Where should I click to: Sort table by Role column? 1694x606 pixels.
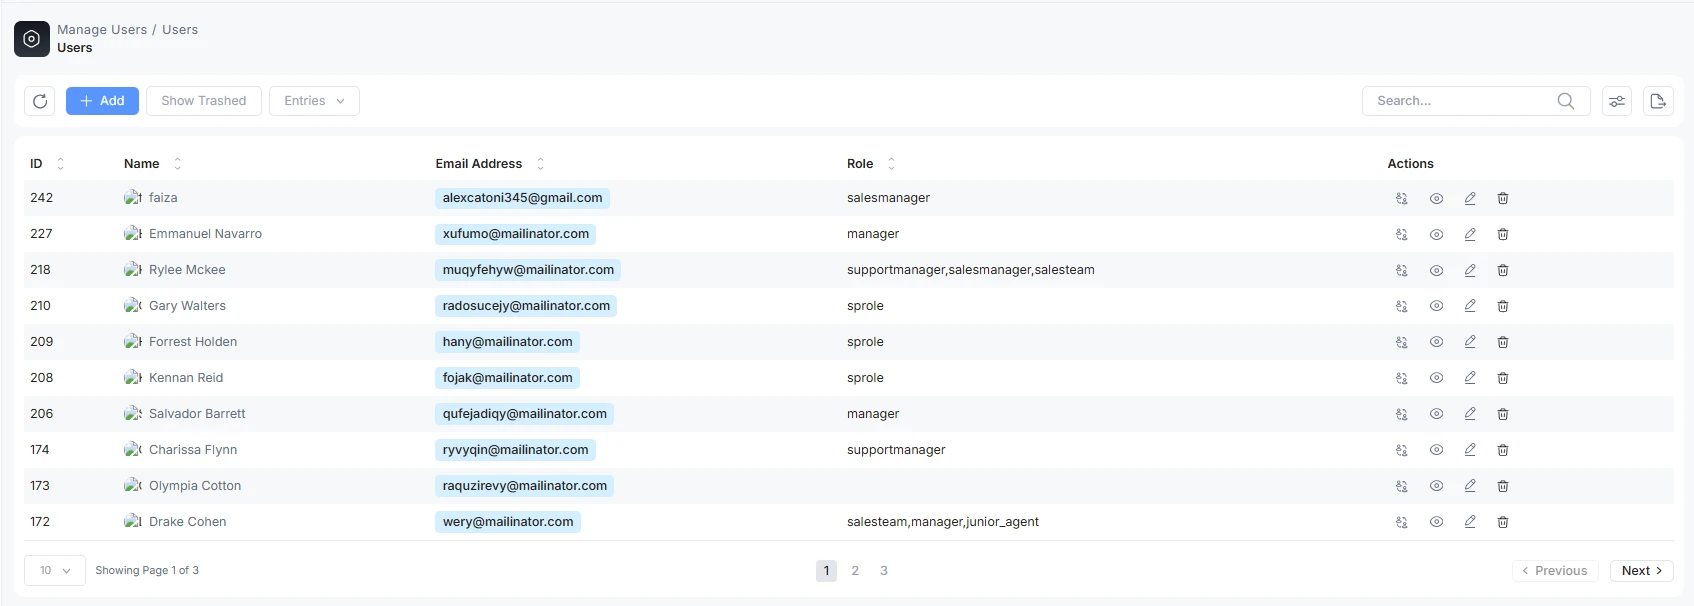coord(891,164)
